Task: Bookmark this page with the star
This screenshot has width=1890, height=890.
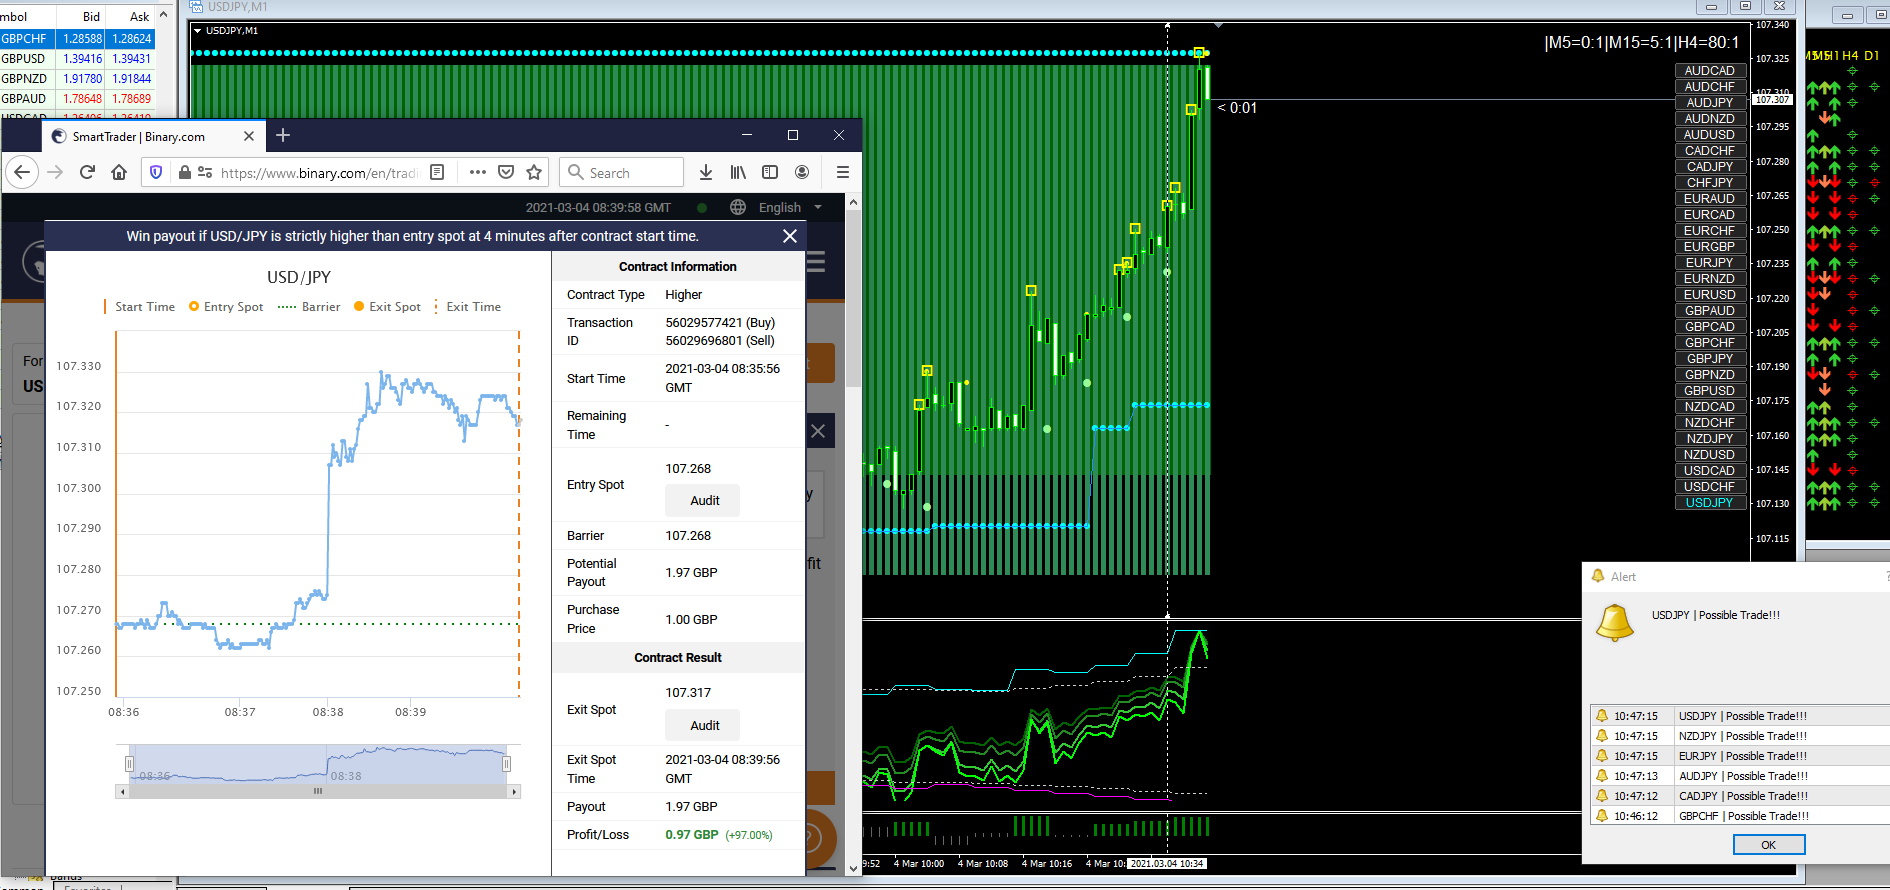Action: (x=534, y=172)
